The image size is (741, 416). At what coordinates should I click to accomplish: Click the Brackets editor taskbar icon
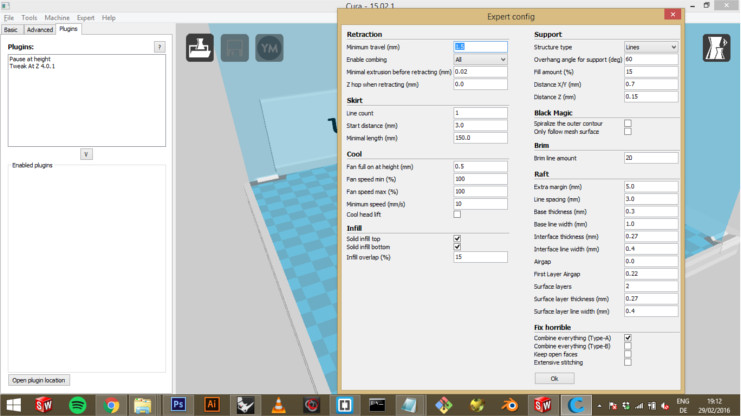pos(344,405)
